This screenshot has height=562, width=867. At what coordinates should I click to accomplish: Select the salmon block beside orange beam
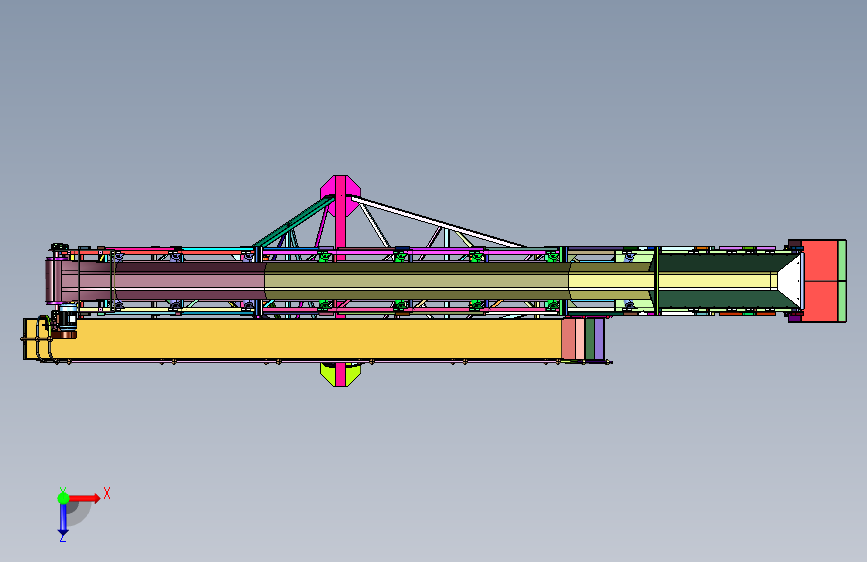tap(568, 339)
